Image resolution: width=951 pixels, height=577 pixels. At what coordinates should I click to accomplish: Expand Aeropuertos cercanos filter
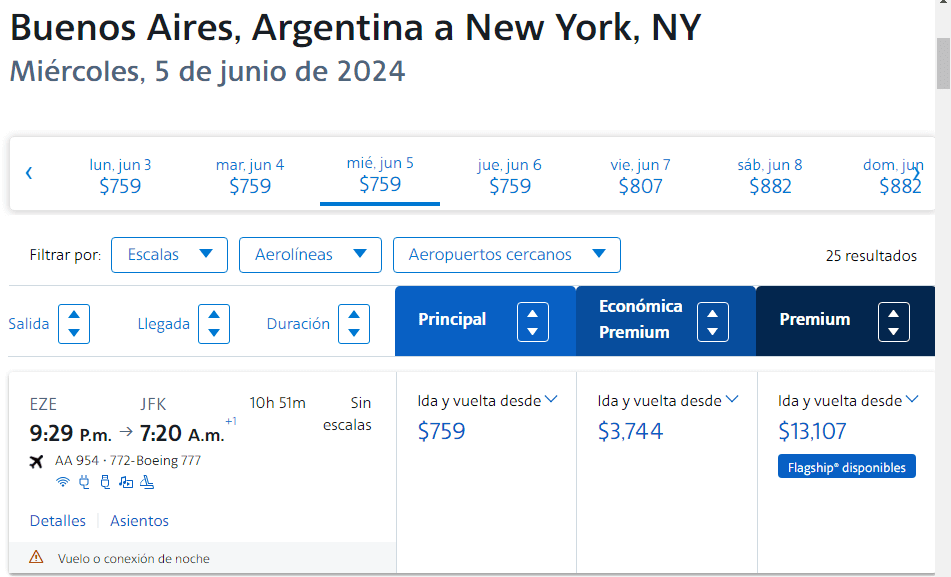click(x=506, y=255)
